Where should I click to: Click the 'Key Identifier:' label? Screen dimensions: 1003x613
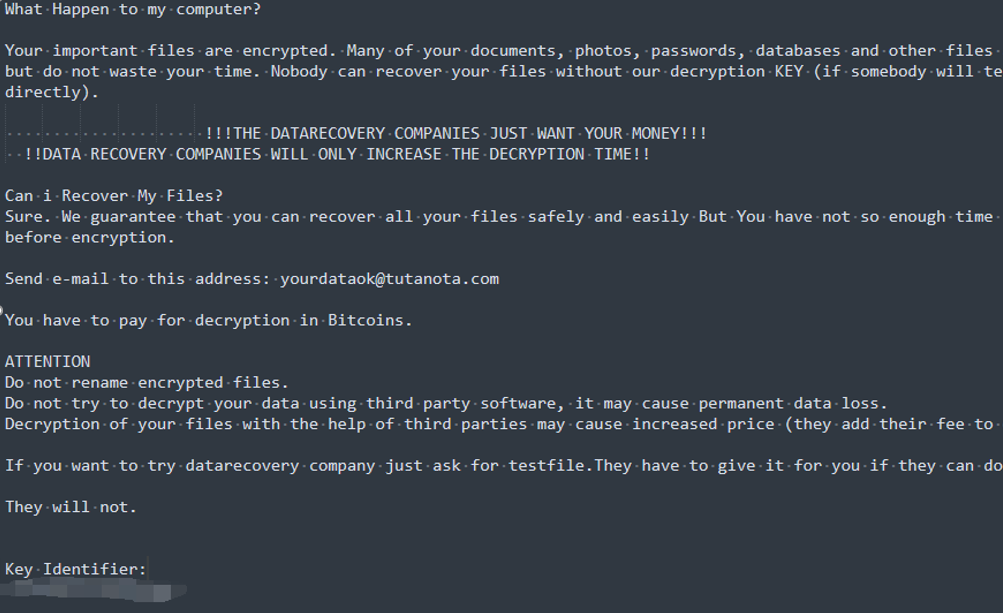pos(75,569)
